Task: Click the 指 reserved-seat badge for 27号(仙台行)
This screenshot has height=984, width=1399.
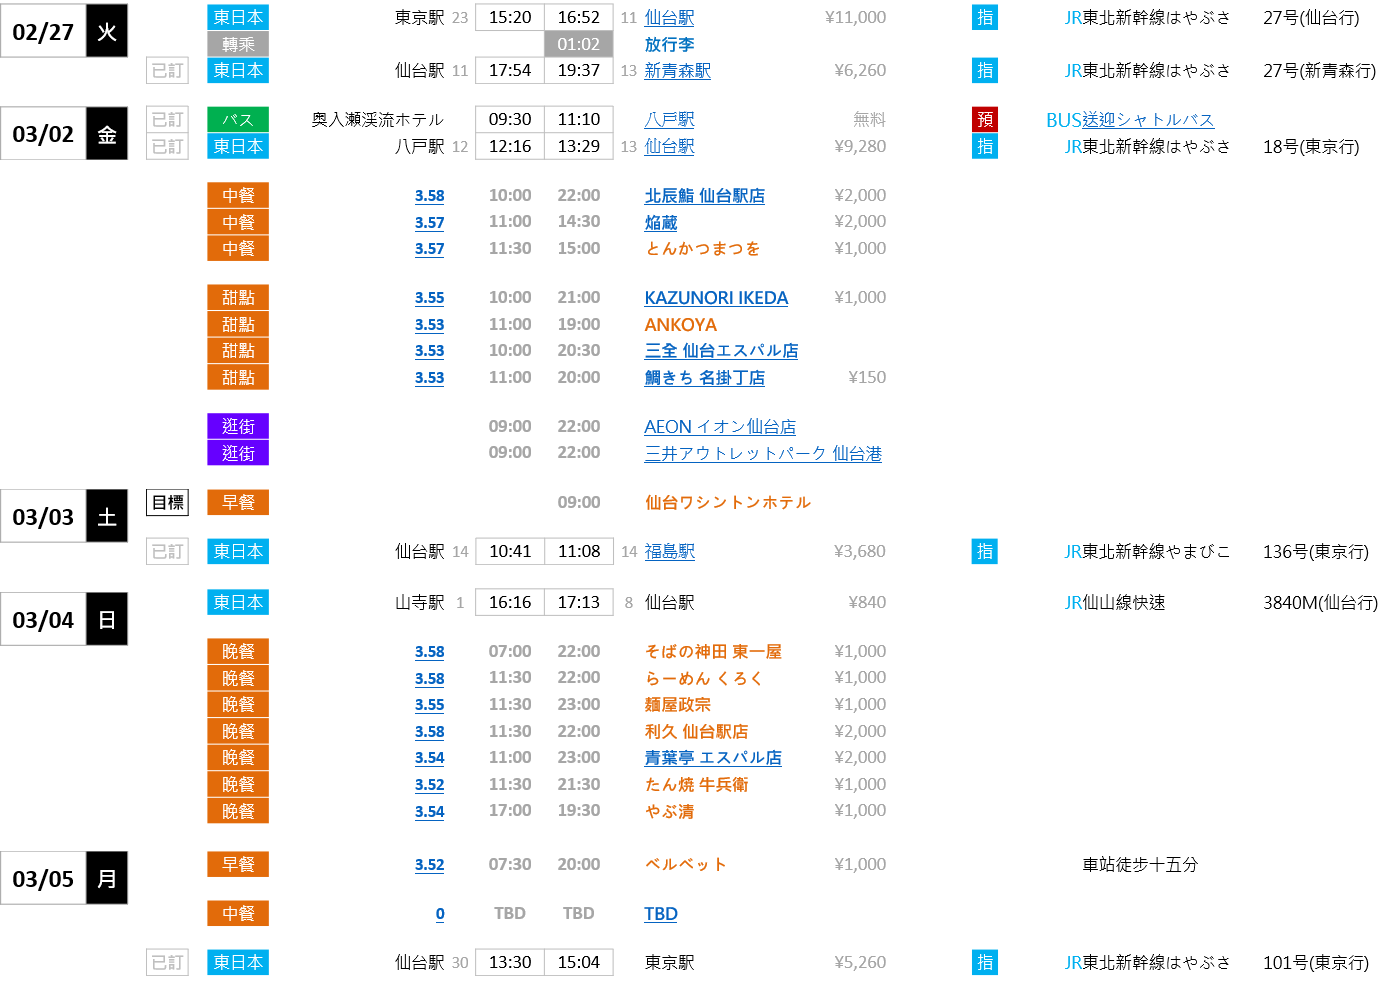Action: 985,17
